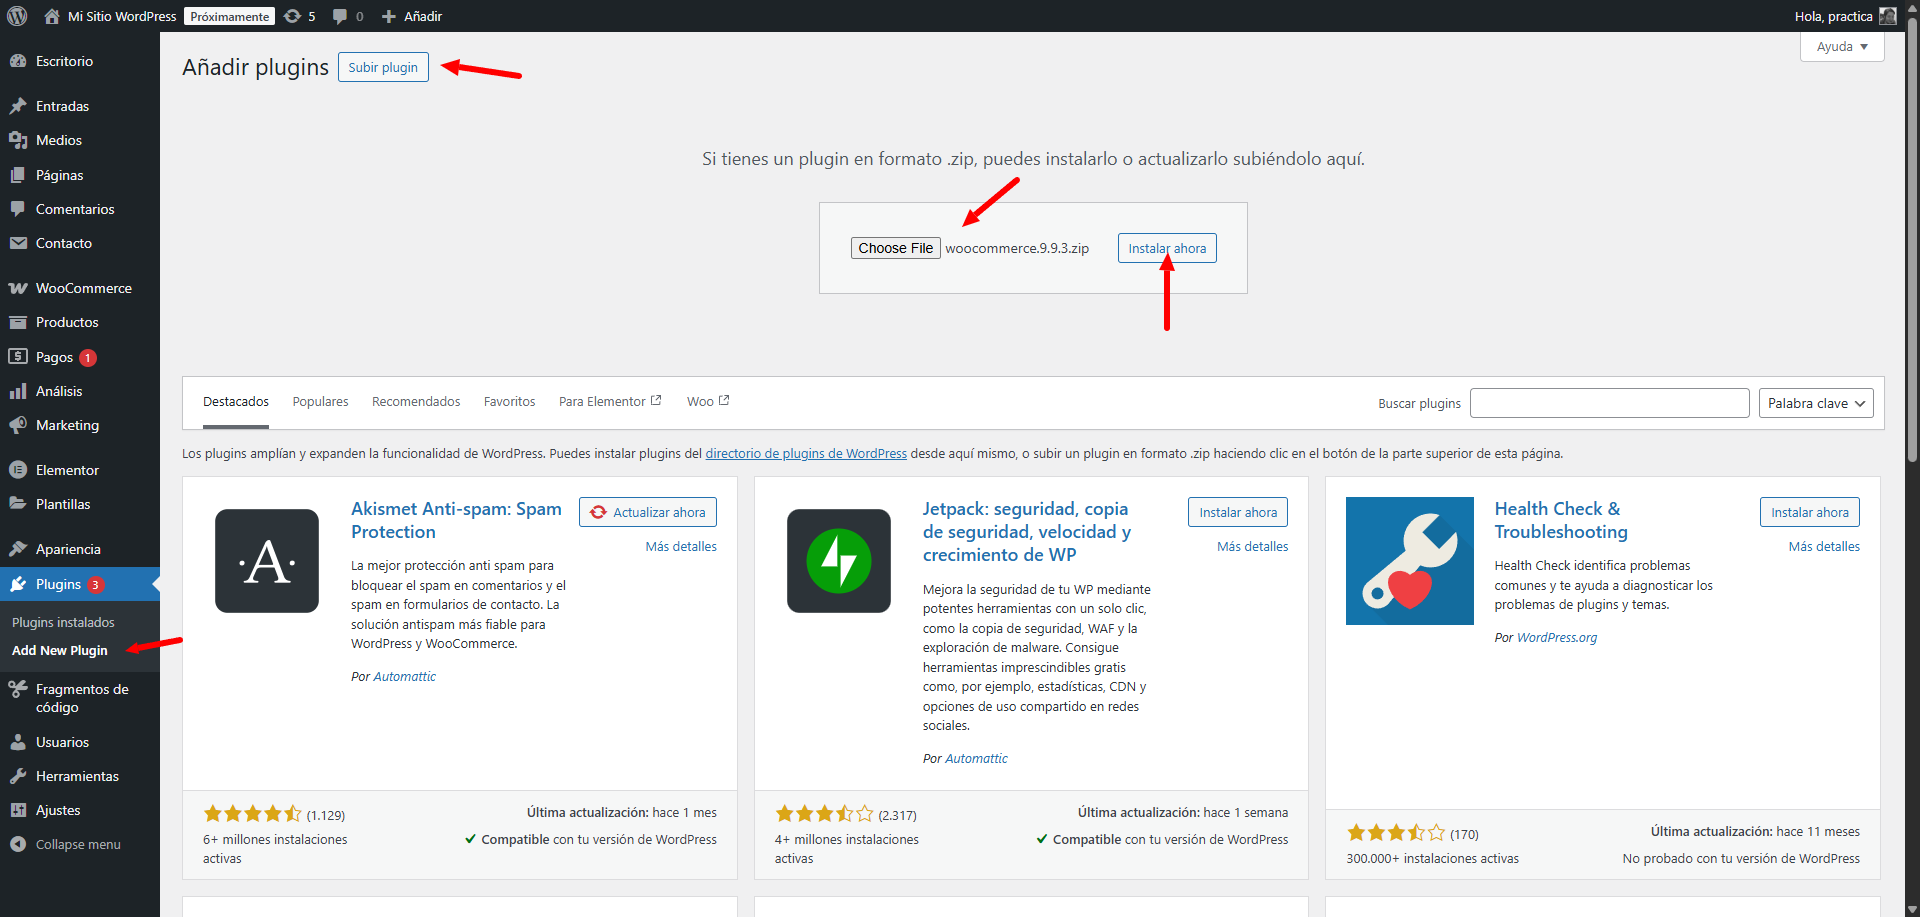This screenshot has width=1920, height=917.
Task: Click the Apariencia brush icon
Action: click(x=18, y=549)
